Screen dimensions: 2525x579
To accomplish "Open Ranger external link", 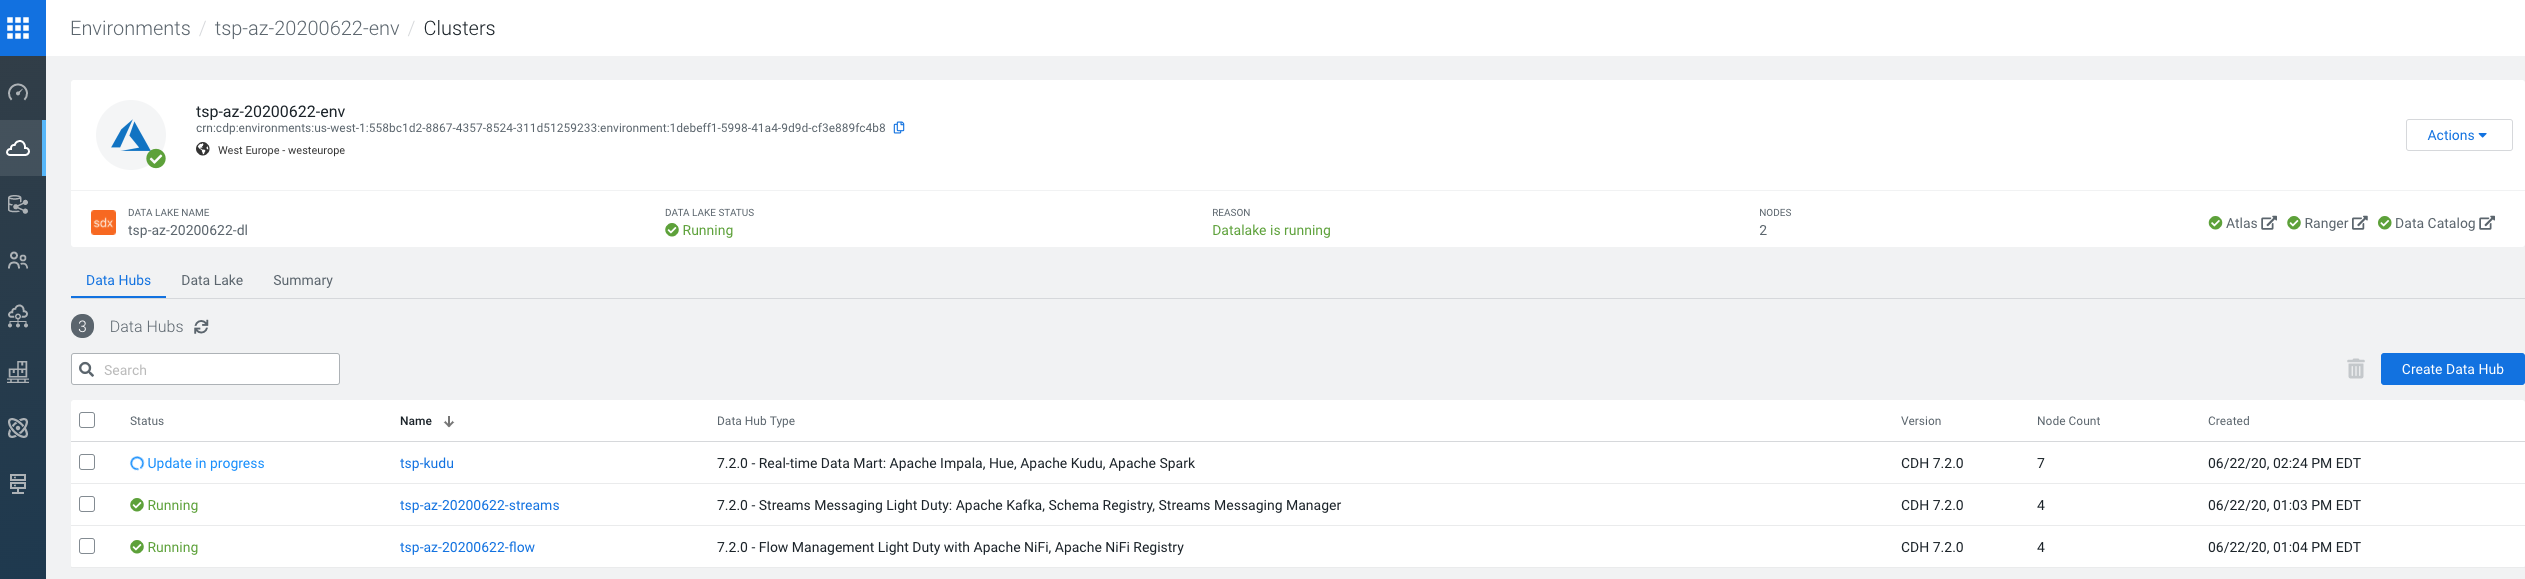I will point(2328,223).
